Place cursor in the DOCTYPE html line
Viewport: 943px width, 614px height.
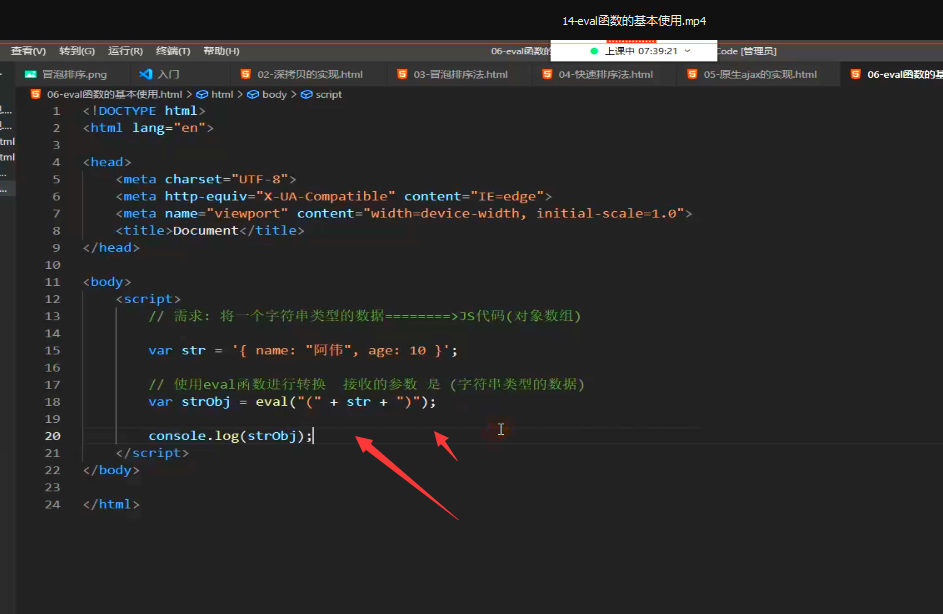[144, 111]
